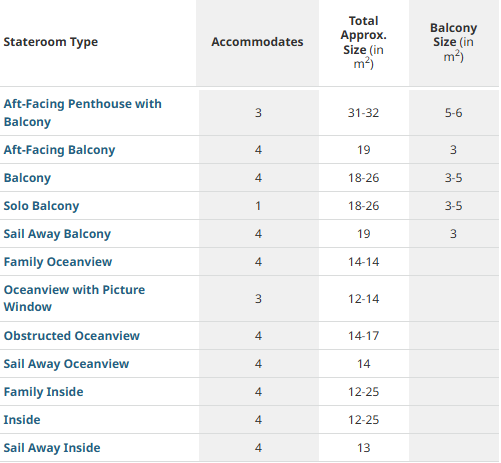The image size is (501, 463).
Task: Open the Obstructed Oceanview stateroom link
Action: tap(72, 336)
